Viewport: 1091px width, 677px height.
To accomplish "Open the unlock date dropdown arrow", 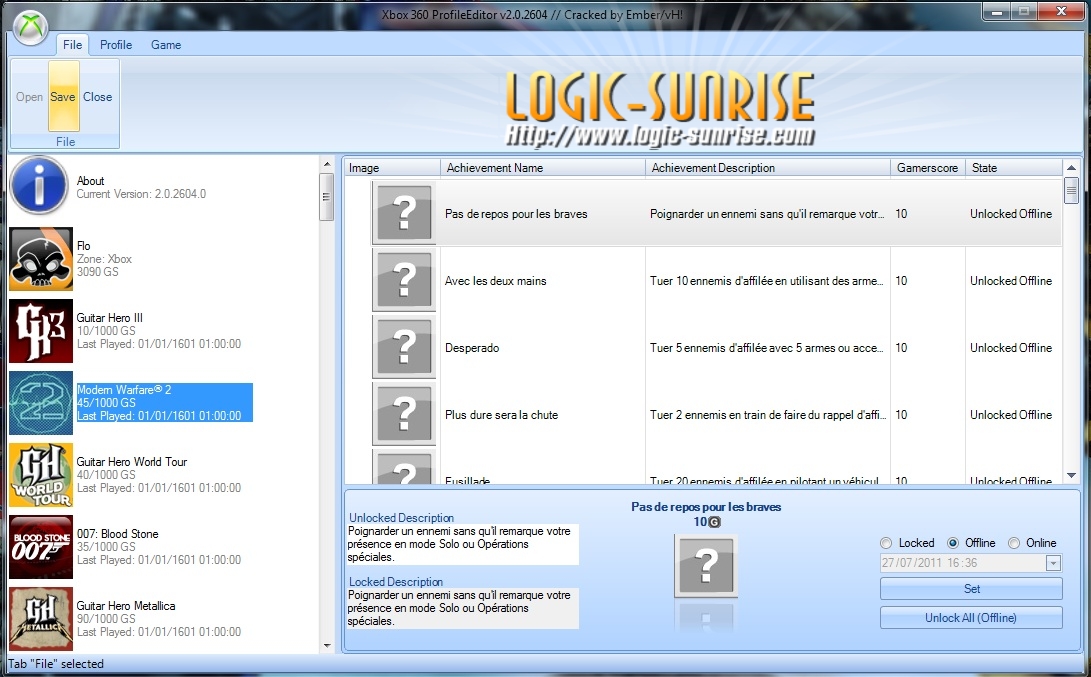I will [x=1053, y=563].
